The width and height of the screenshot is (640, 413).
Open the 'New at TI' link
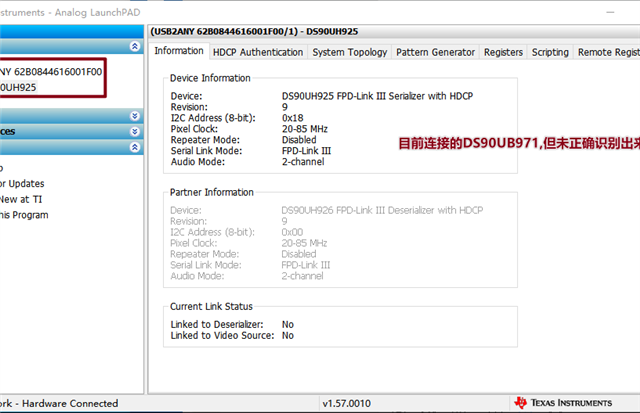(x=21, y=200)
